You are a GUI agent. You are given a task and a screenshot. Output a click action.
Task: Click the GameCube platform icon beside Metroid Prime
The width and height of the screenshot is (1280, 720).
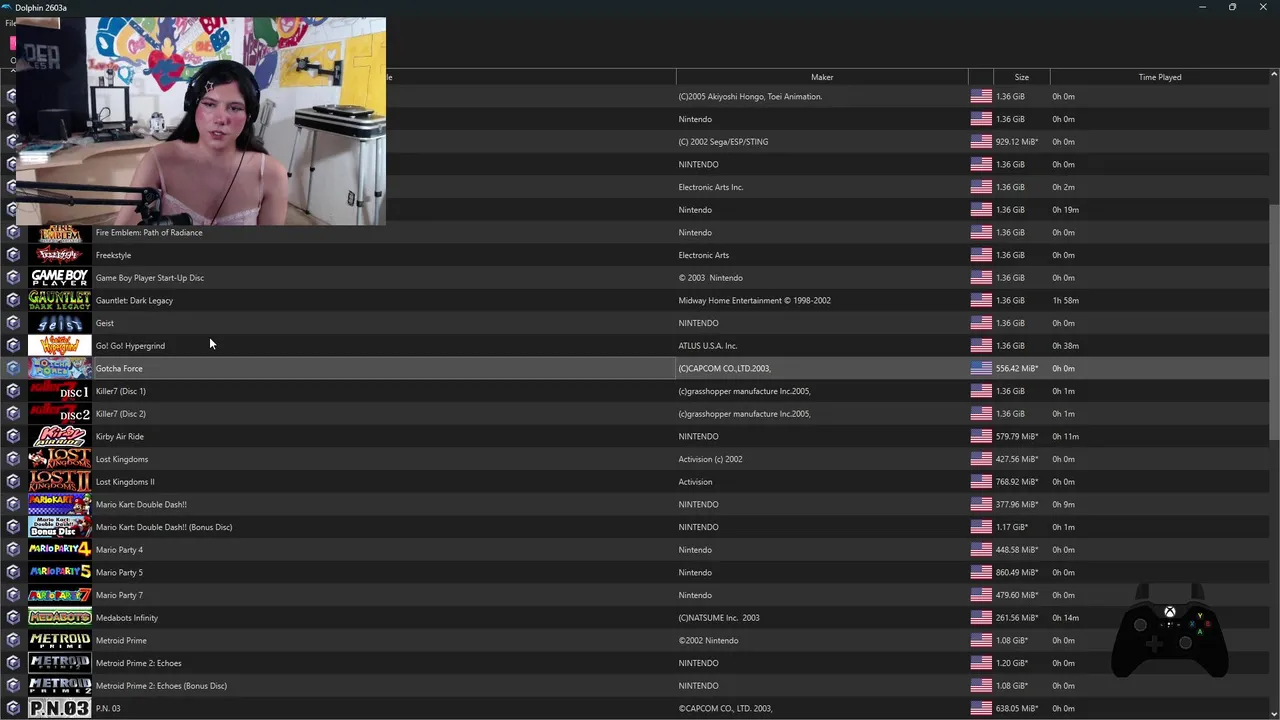pos(13,640)
